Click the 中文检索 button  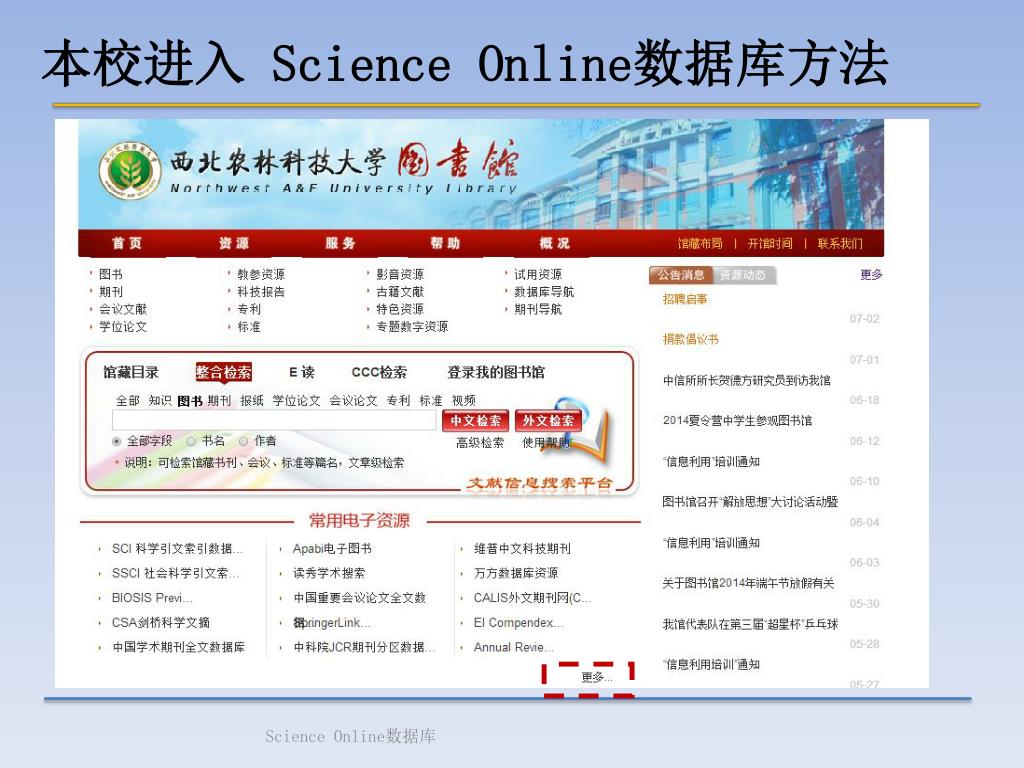pyautogui.click(x=475, y=421)
